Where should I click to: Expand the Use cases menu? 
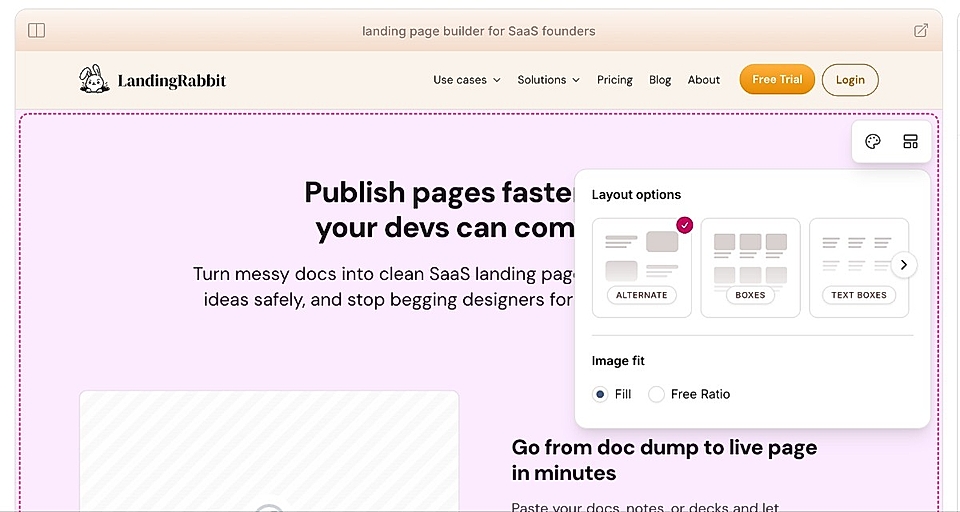coord(467,80)
